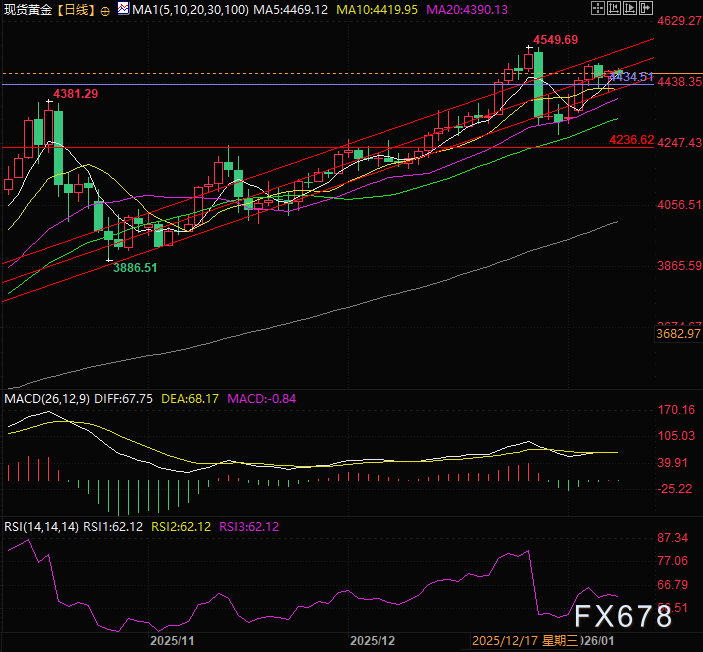Open RSI(14,14,14) indicator settings
703x652 pixels.
pos(40,527)
